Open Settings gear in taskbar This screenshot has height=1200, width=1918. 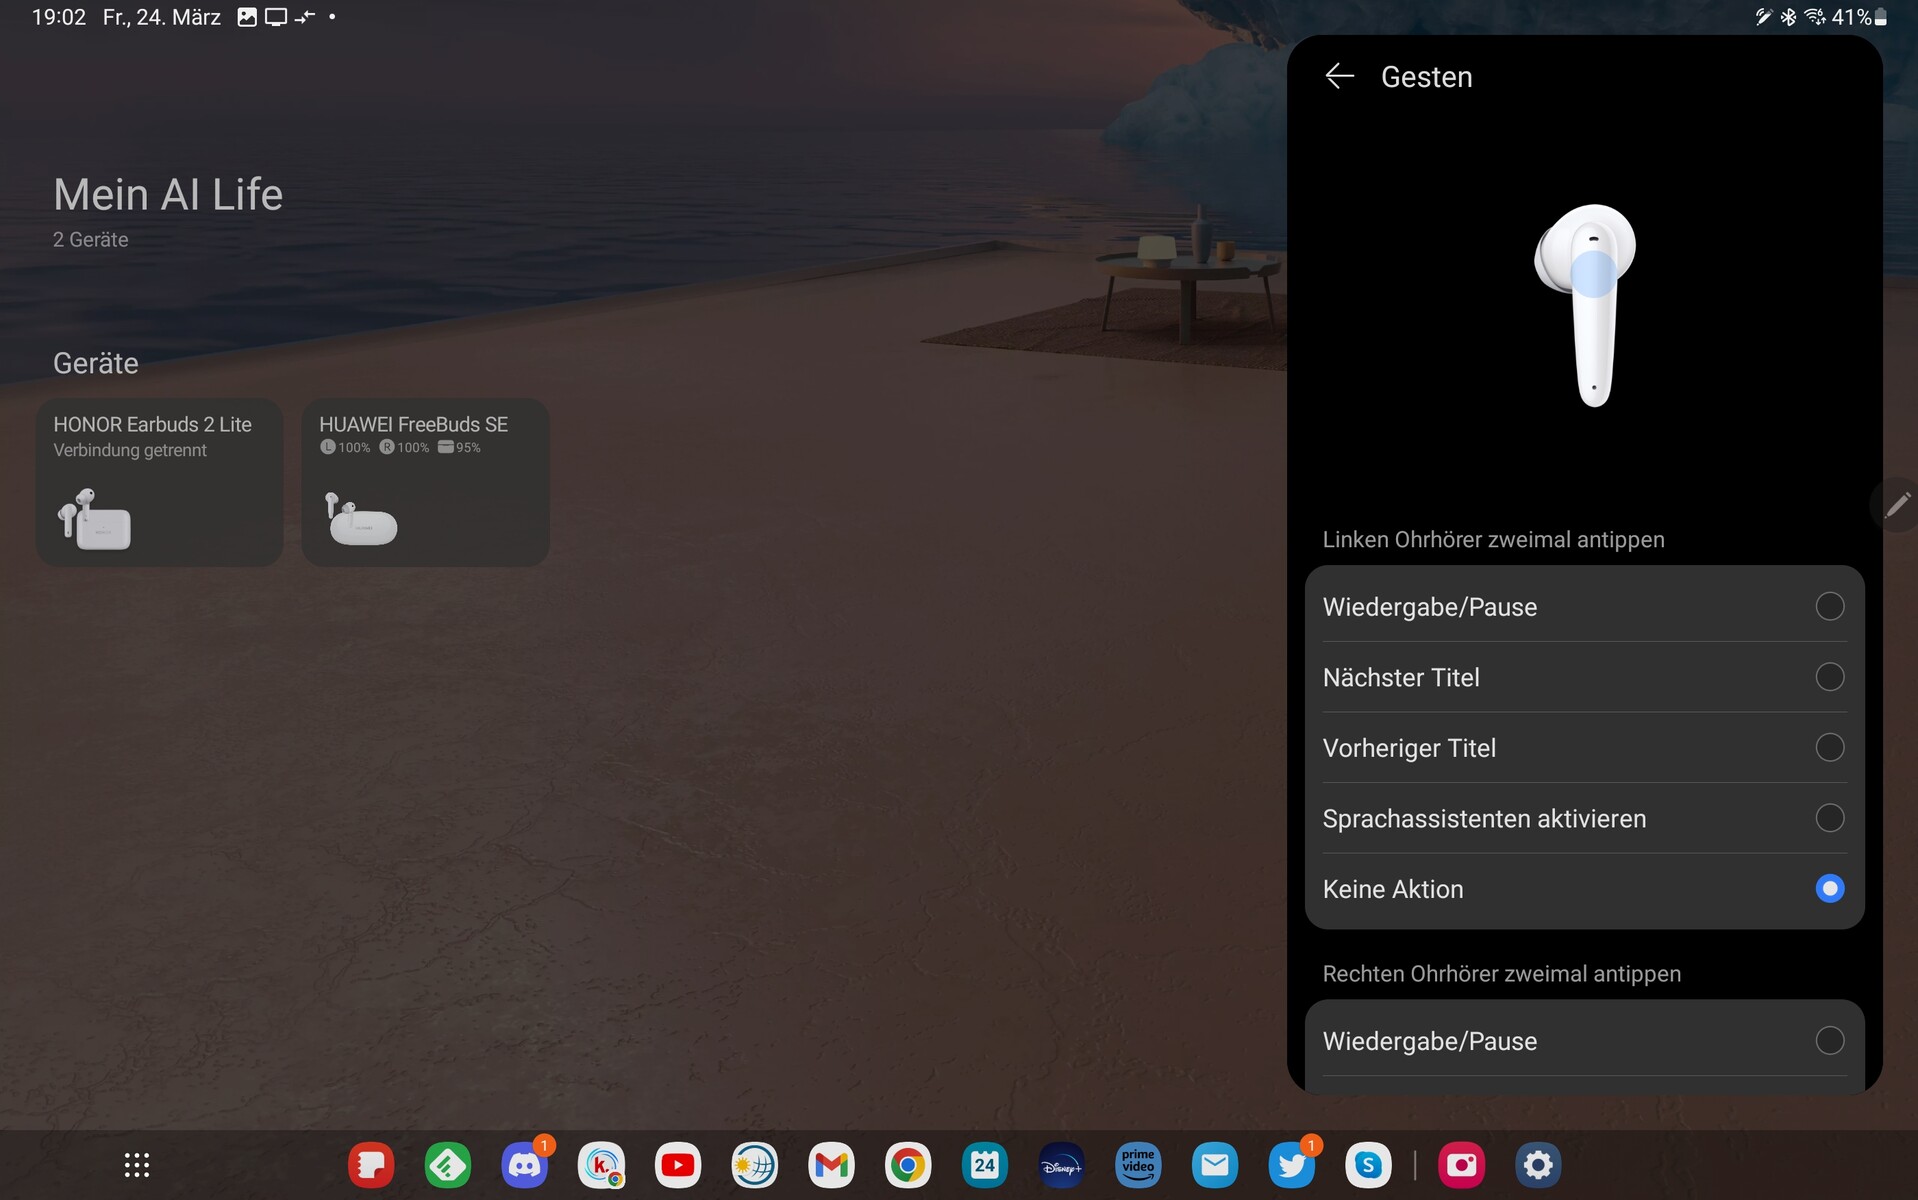pyautogui.click(x=1538, y=1165)
